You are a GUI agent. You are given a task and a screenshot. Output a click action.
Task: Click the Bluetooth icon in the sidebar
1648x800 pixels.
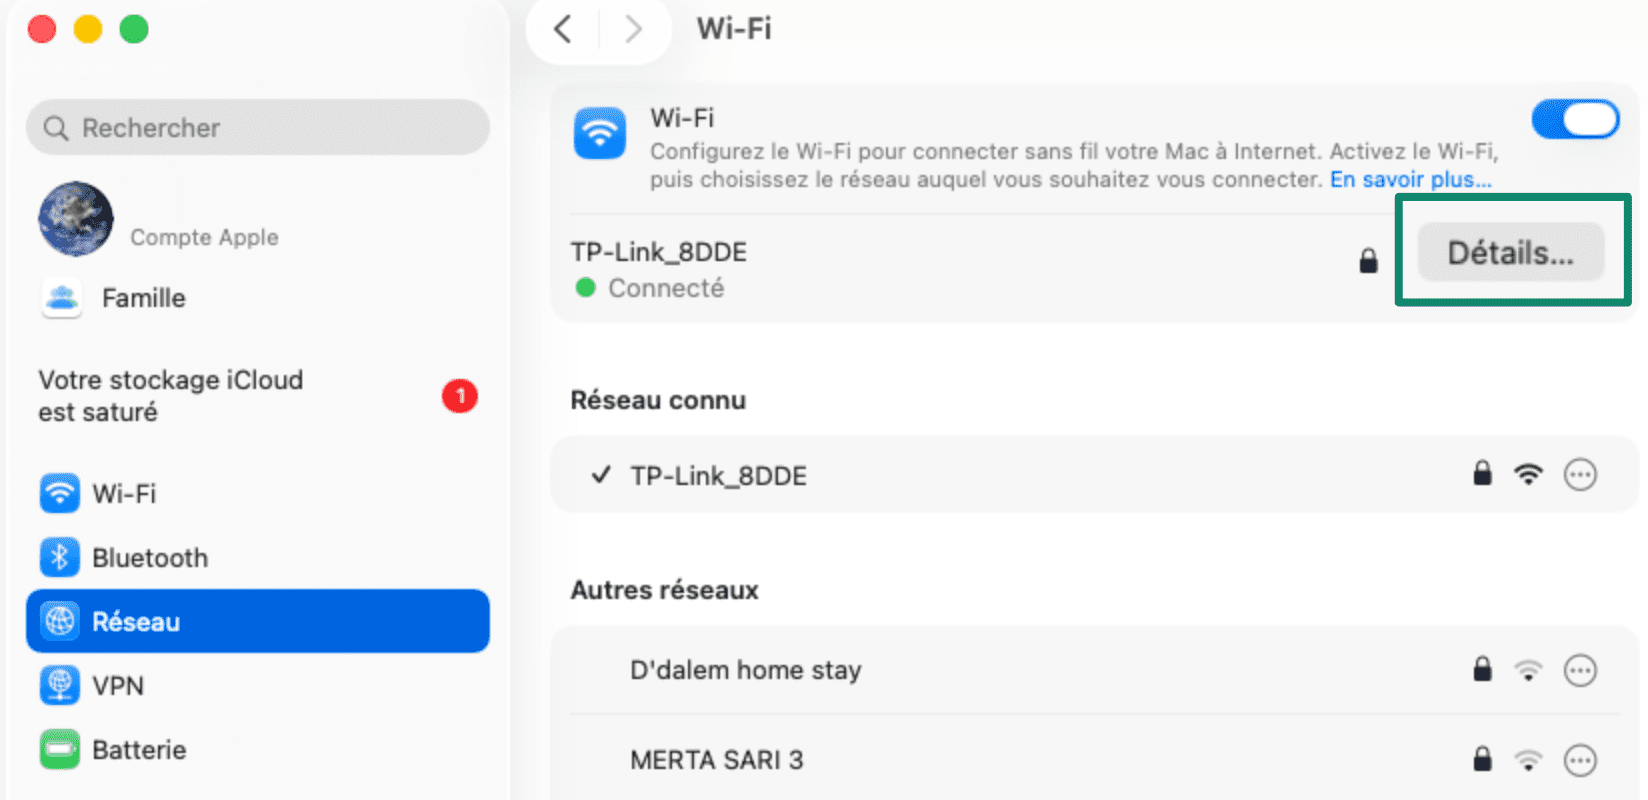(x=60, y=557)
